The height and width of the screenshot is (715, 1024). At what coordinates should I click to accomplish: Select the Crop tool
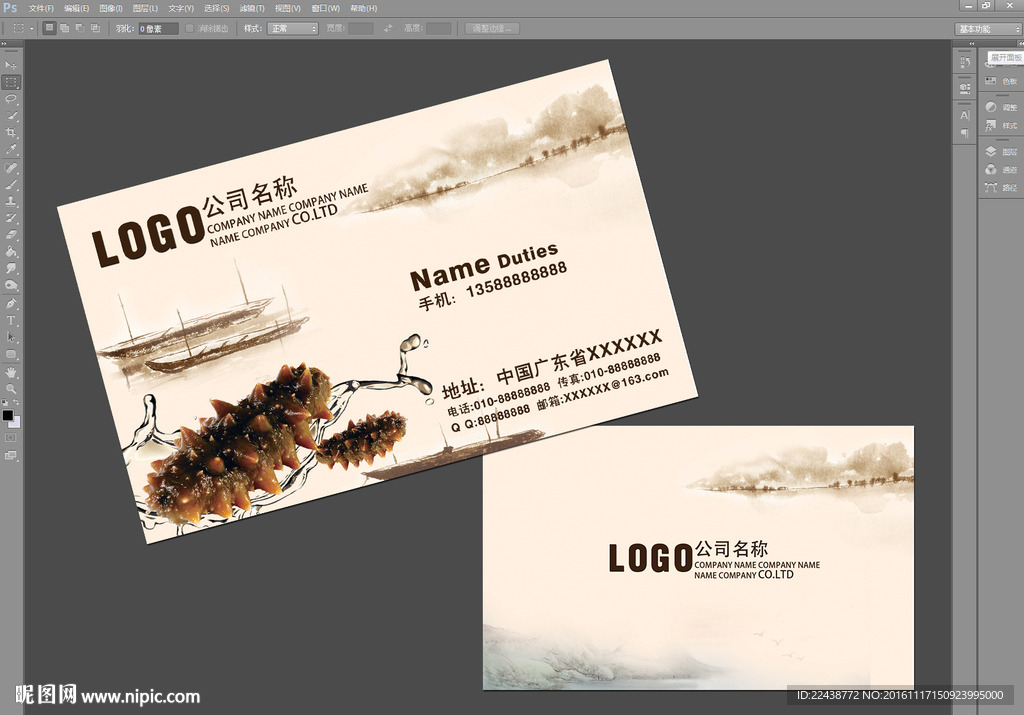tap(11, 133)
